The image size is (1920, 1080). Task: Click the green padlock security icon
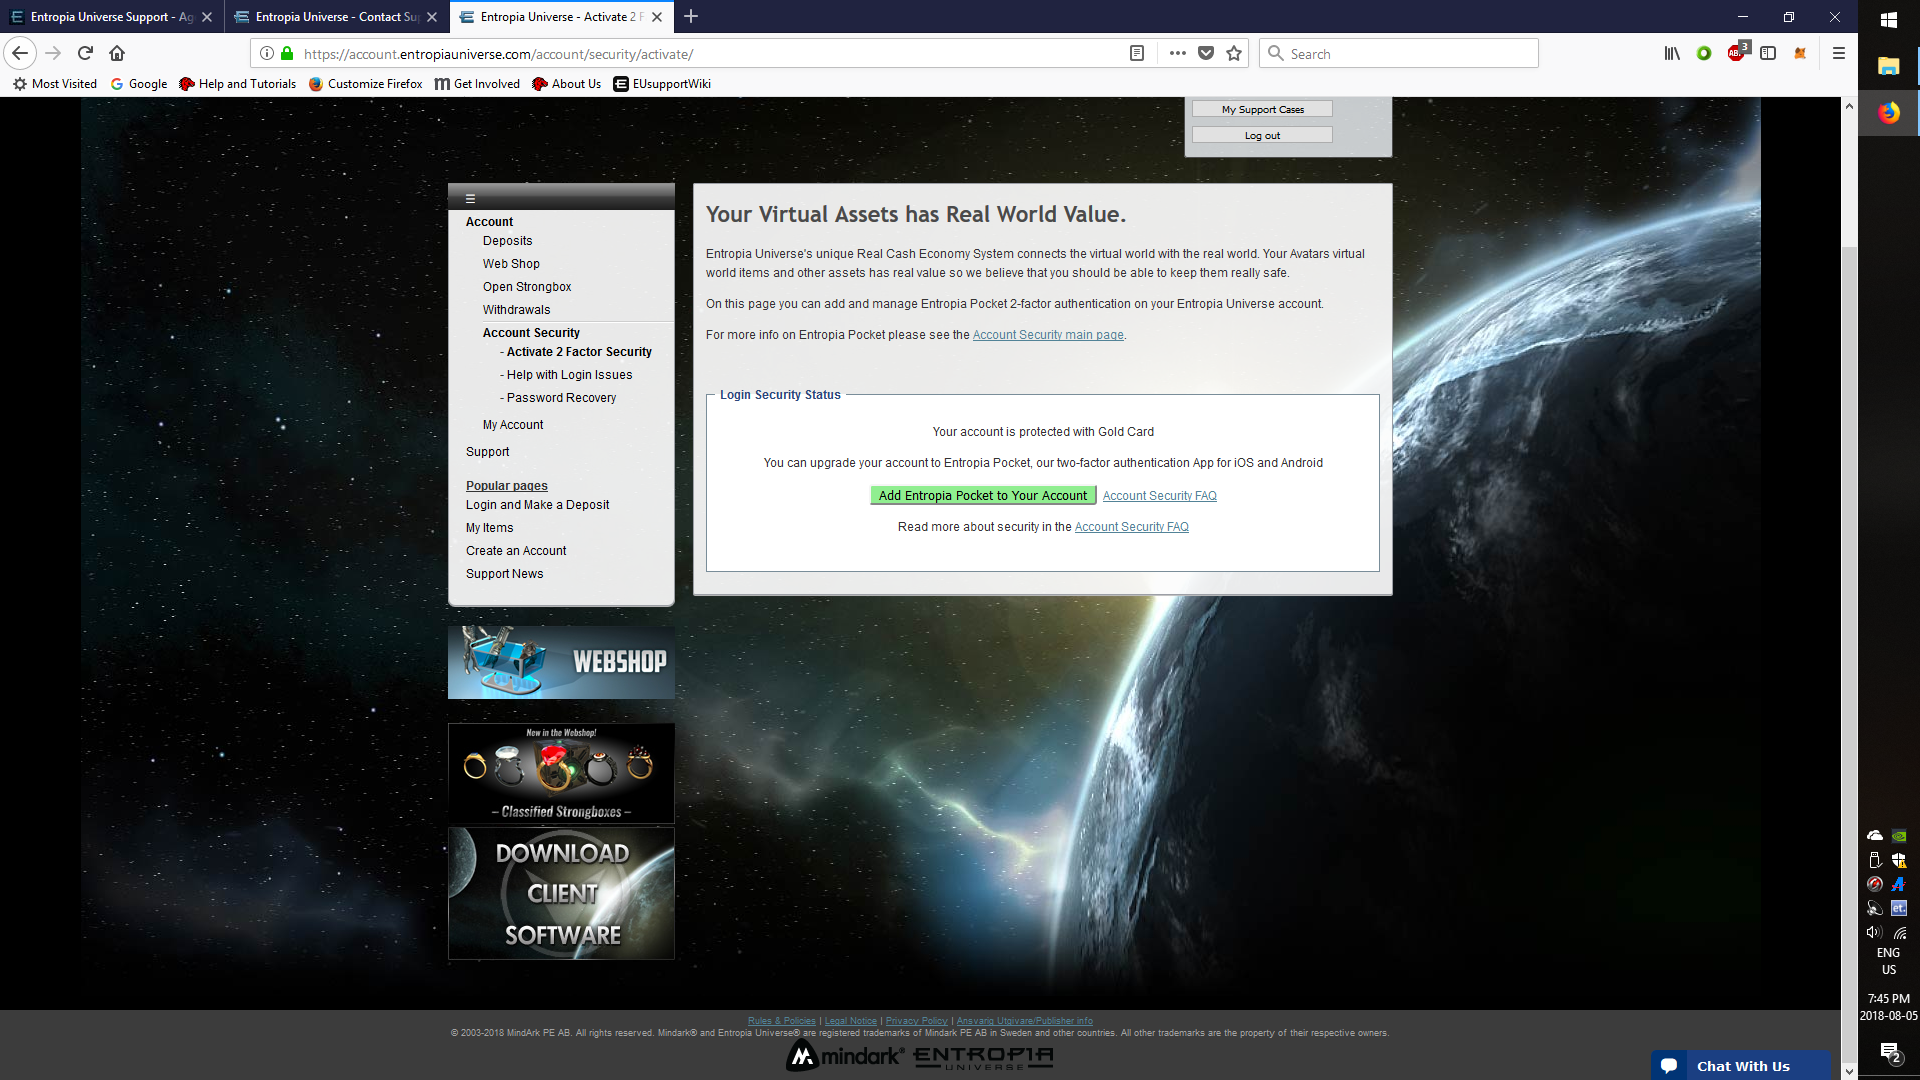287,53
